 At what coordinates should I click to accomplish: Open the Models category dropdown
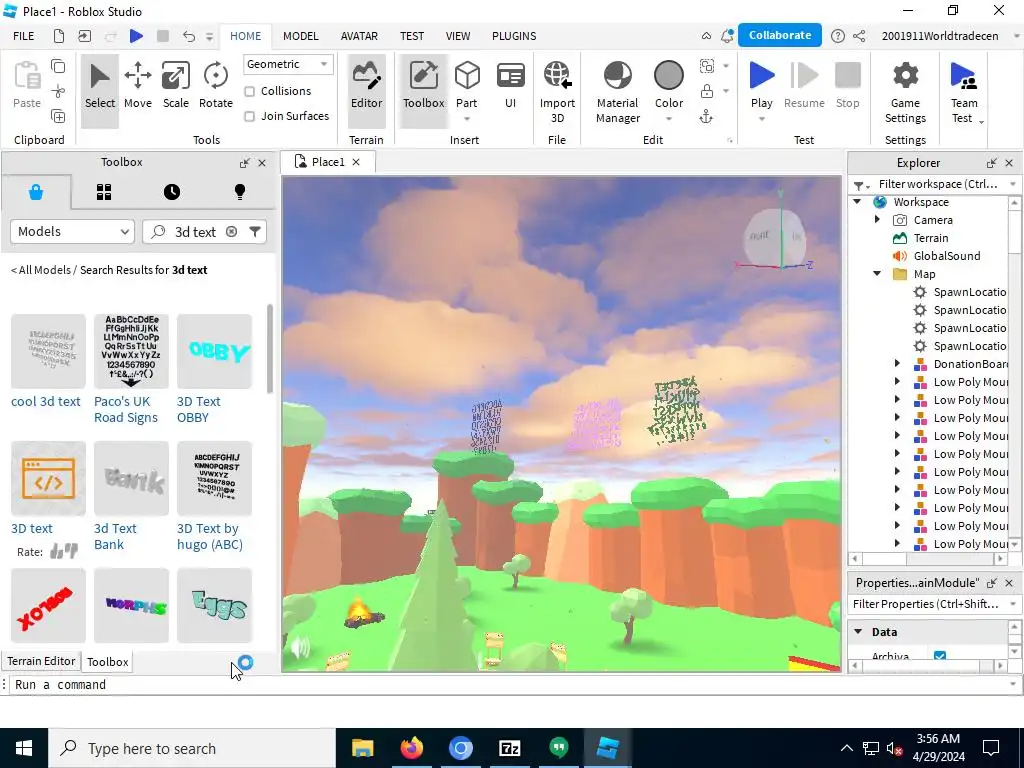coord(72,232)
